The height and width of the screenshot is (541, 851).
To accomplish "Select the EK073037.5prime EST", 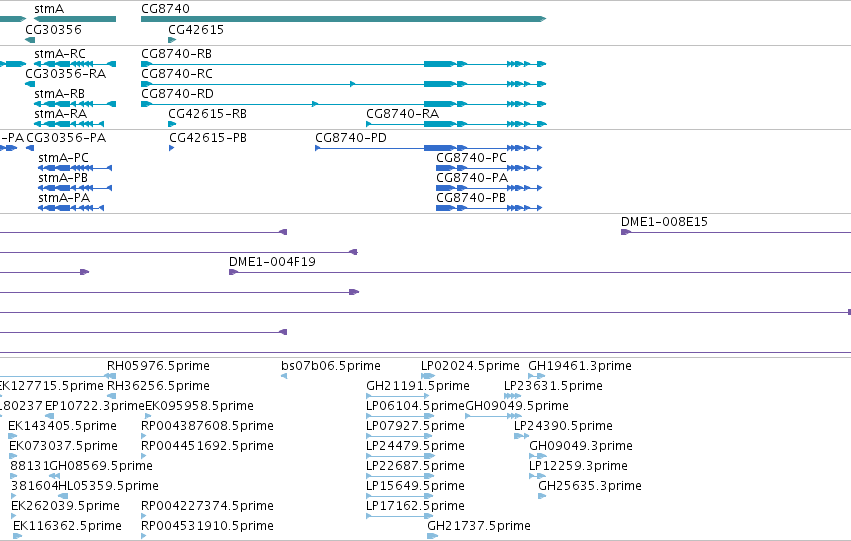I will (x=13, y=456).
